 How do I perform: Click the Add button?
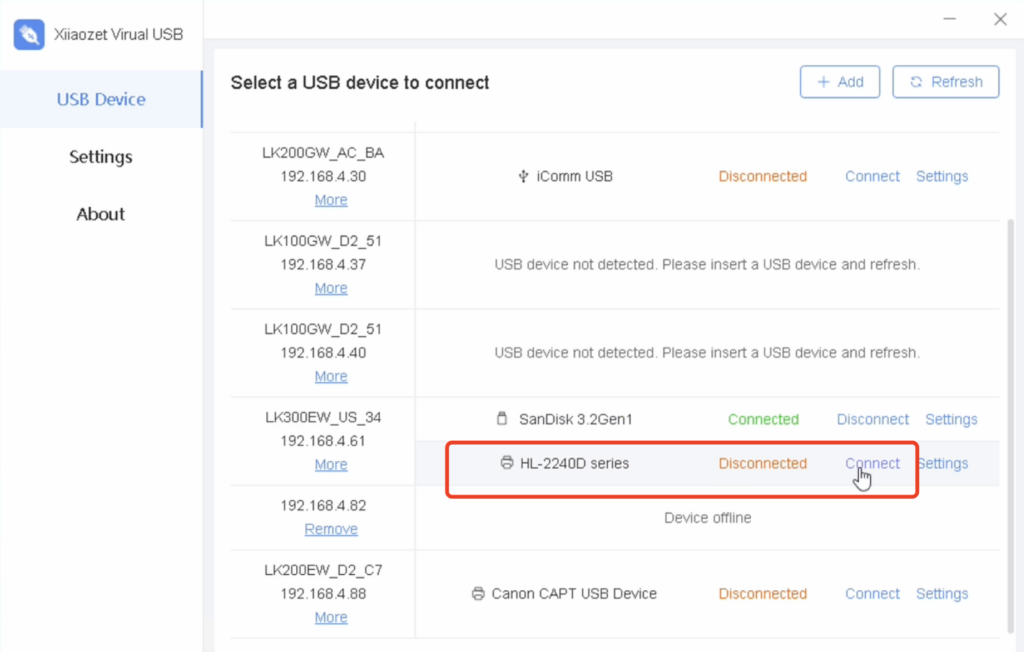pyautogui.click(x=839, y=82)
